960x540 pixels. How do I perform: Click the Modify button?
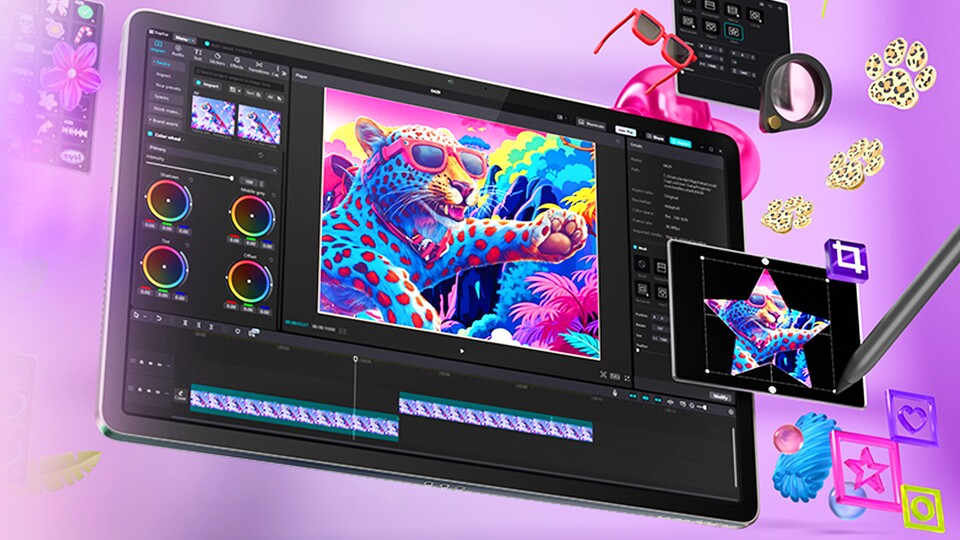point(721,397)
